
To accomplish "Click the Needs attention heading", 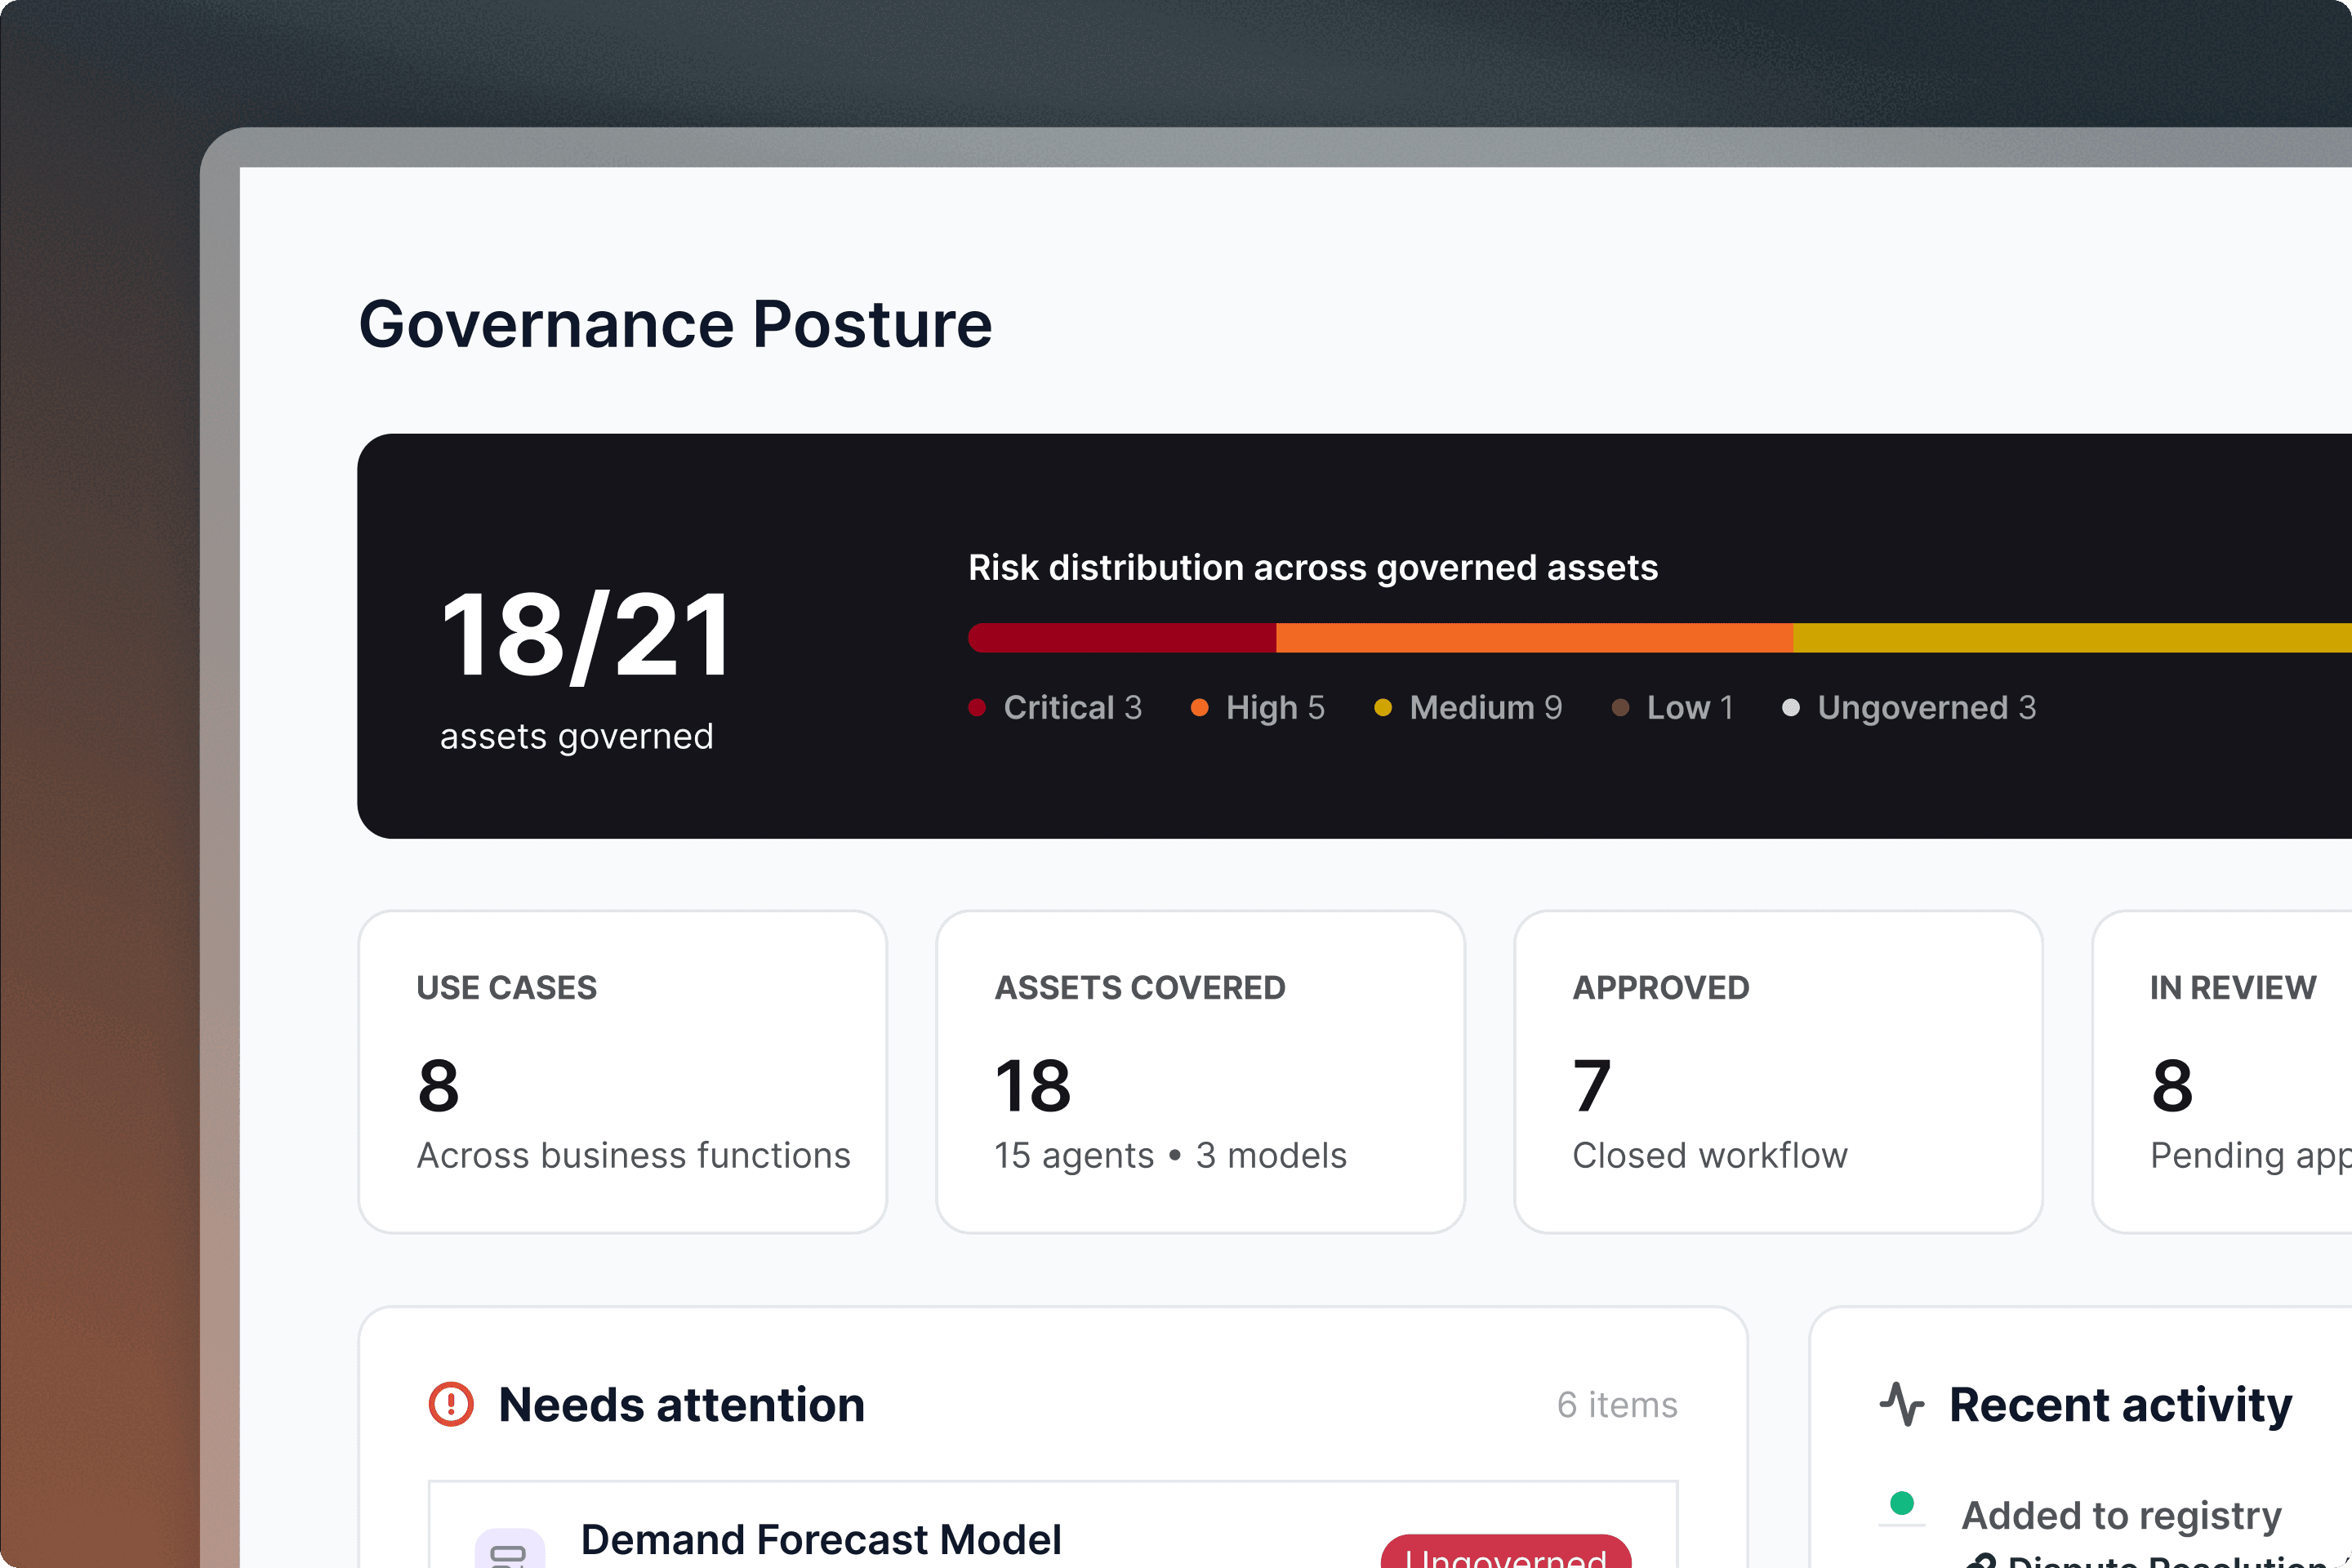I will click(x=682, y=1405).
